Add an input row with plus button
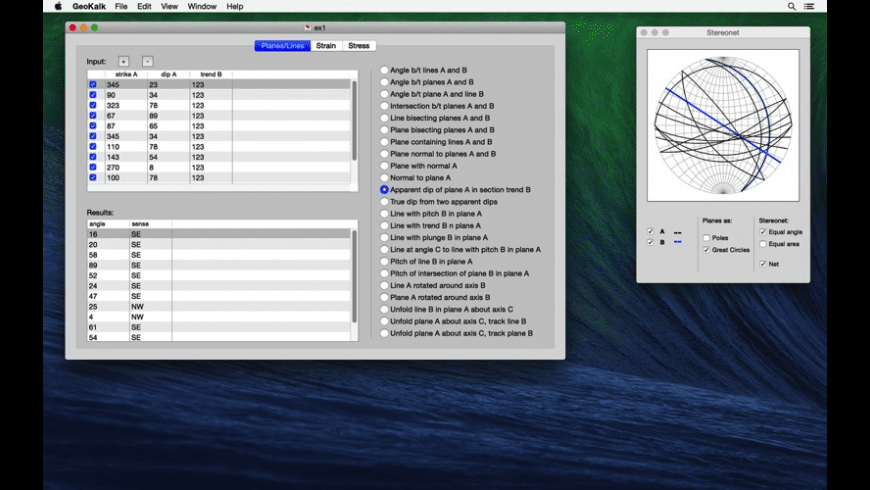Screen dimensions: 870x490 pyautogui.click(x=123, y=62)
